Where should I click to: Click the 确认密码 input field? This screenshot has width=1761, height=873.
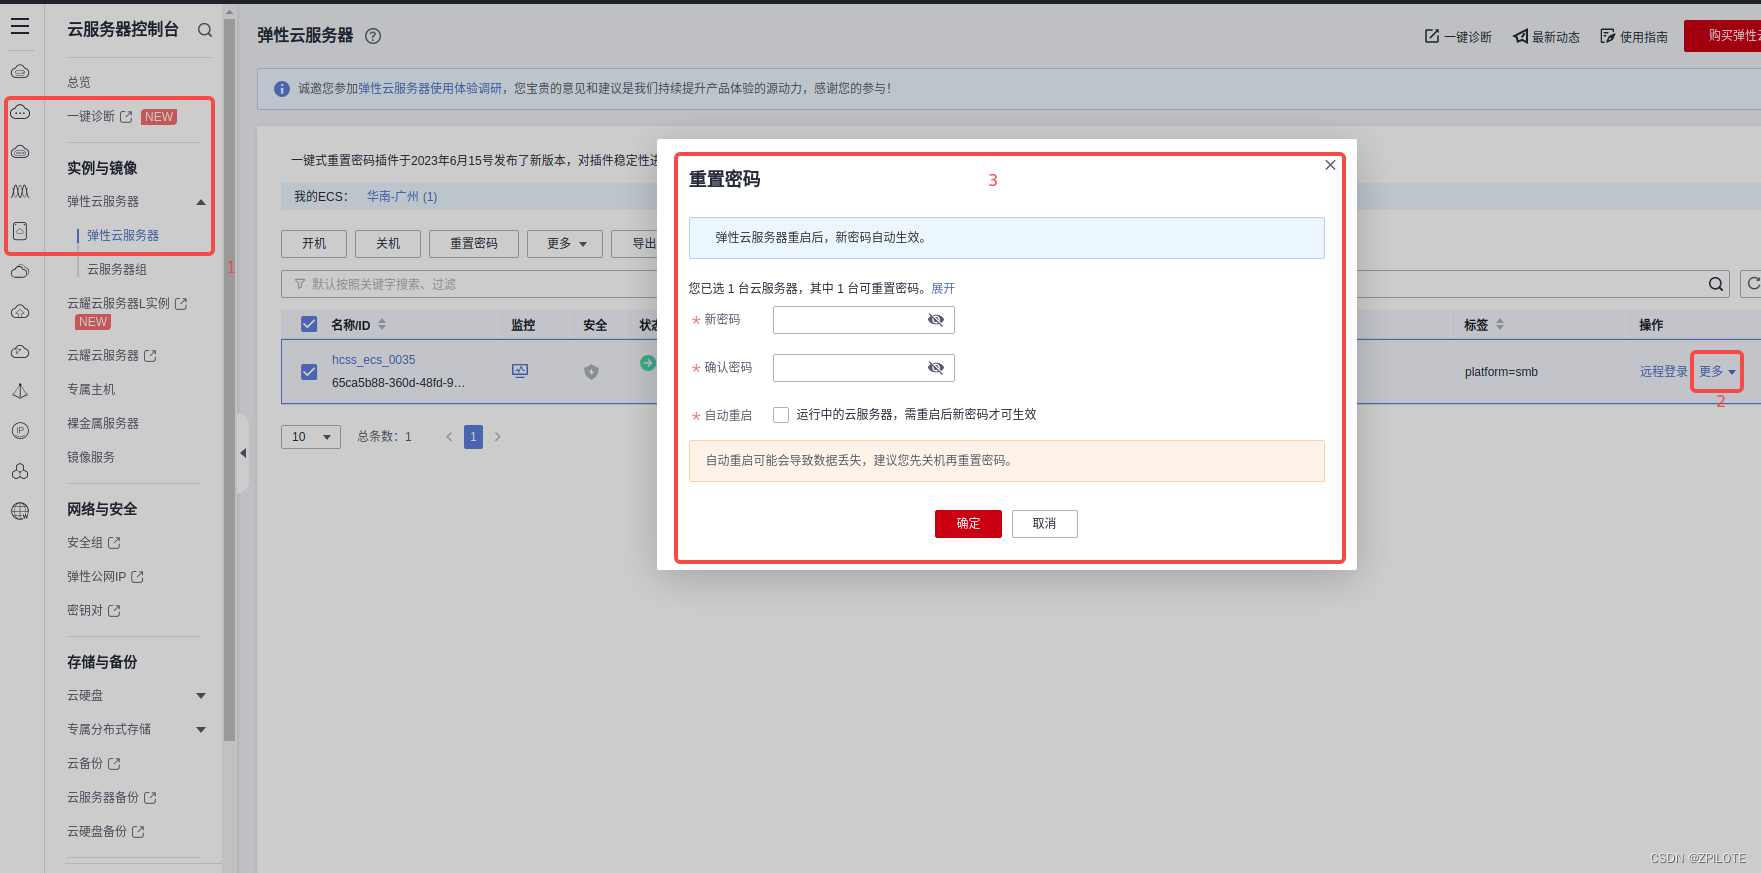tap(863, 368)
